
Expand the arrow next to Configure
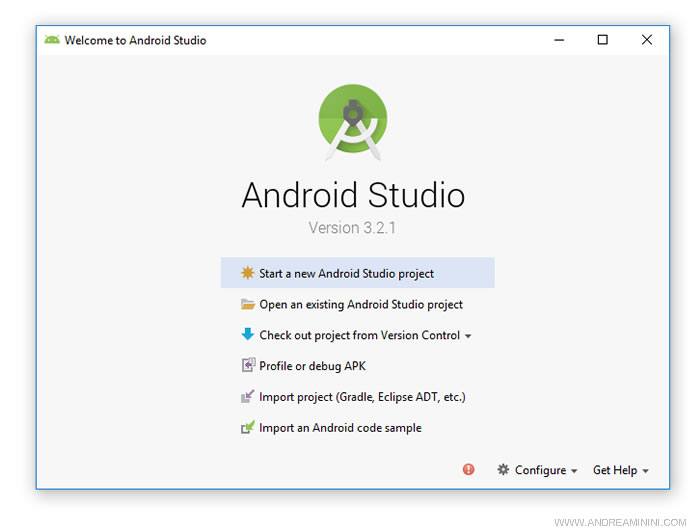click(574, 471)
